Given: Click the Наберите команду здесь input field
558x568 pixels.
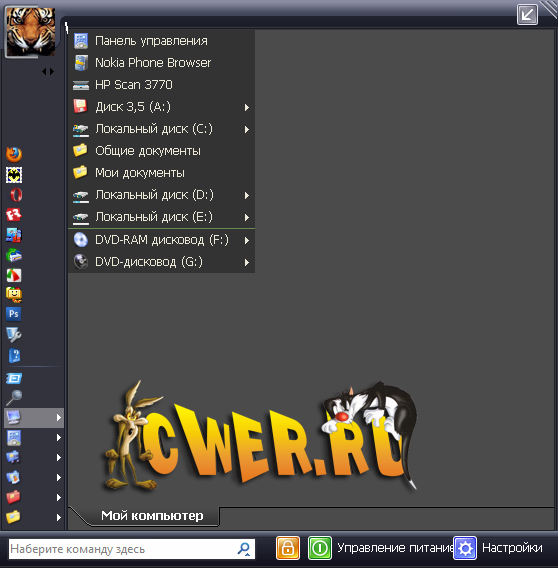Looking at the screenshot, I should (132, 549).
